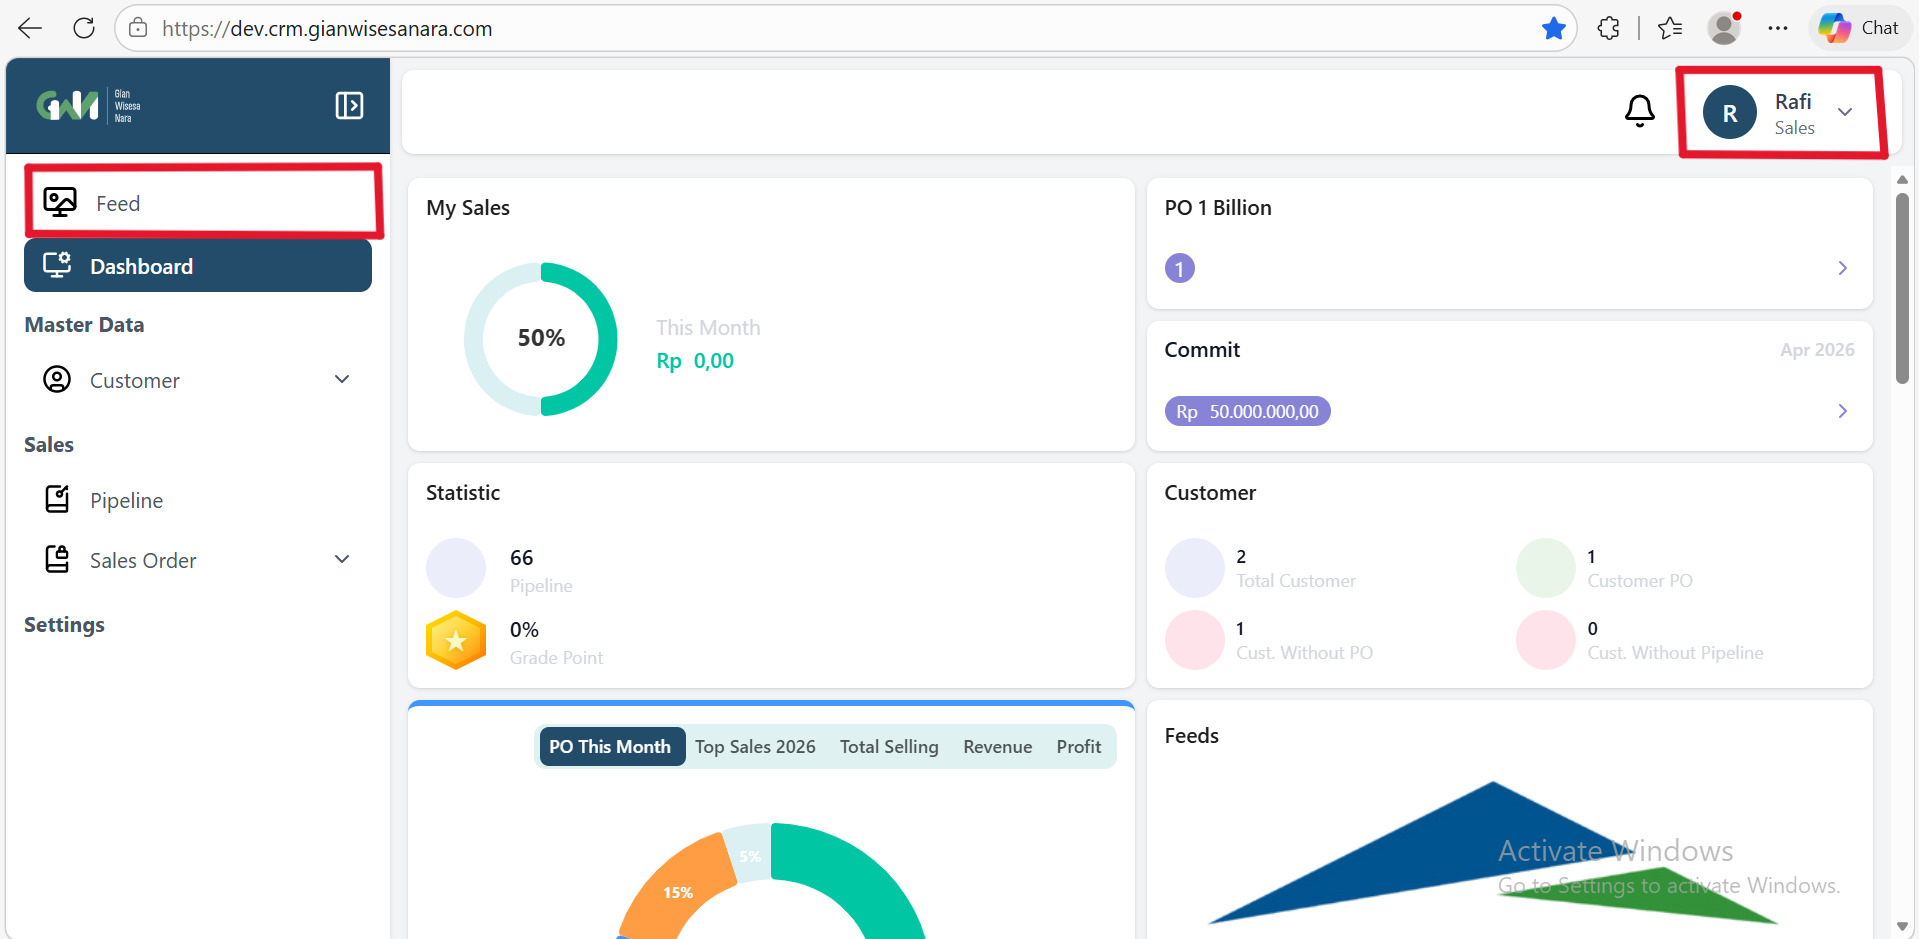The image size is (1919, 939).
Task: Click the Rp 50.000.000,00 commit badge
Action: click(x=1247, y=412)
